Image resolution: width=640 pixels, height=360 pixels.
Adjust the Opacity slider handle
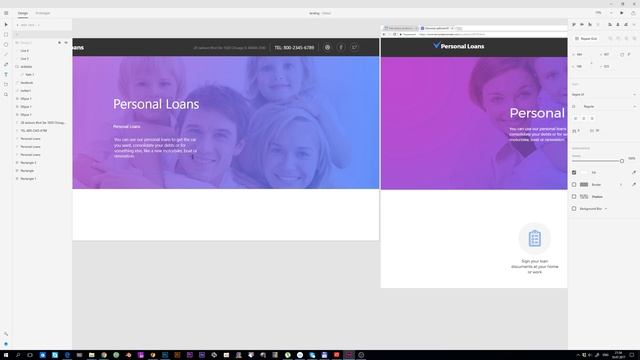coord(622,161)
